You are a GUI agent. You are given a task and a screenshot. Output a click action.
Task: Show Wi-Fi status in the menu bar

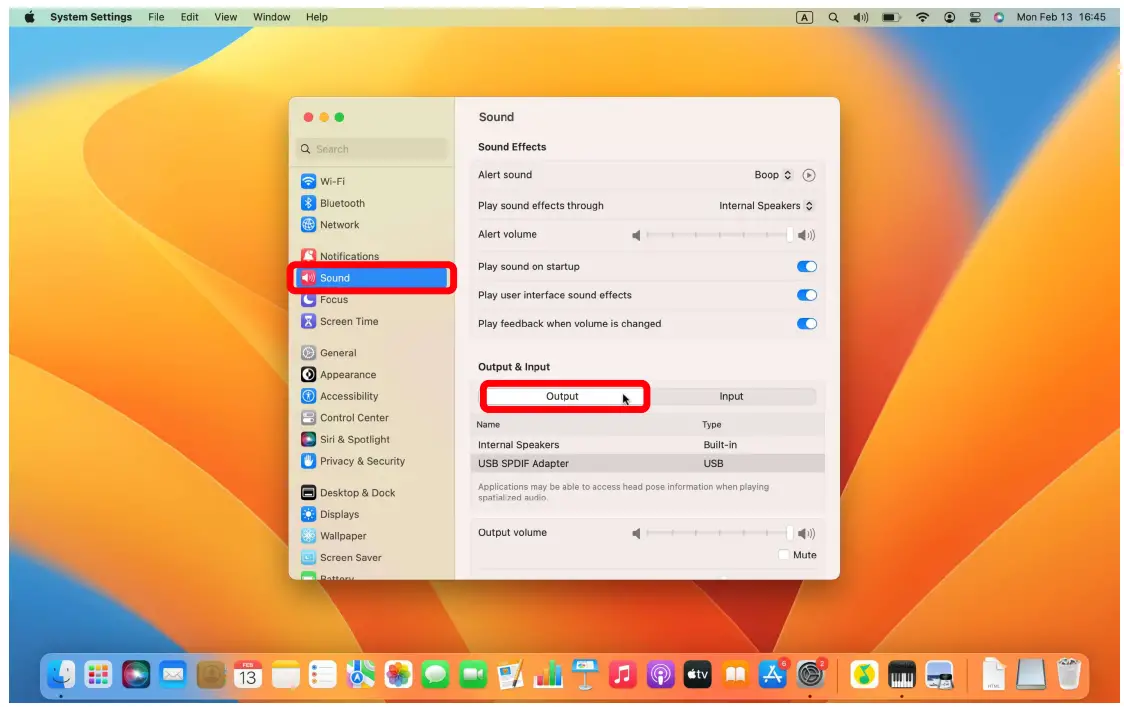coord(923,17)
